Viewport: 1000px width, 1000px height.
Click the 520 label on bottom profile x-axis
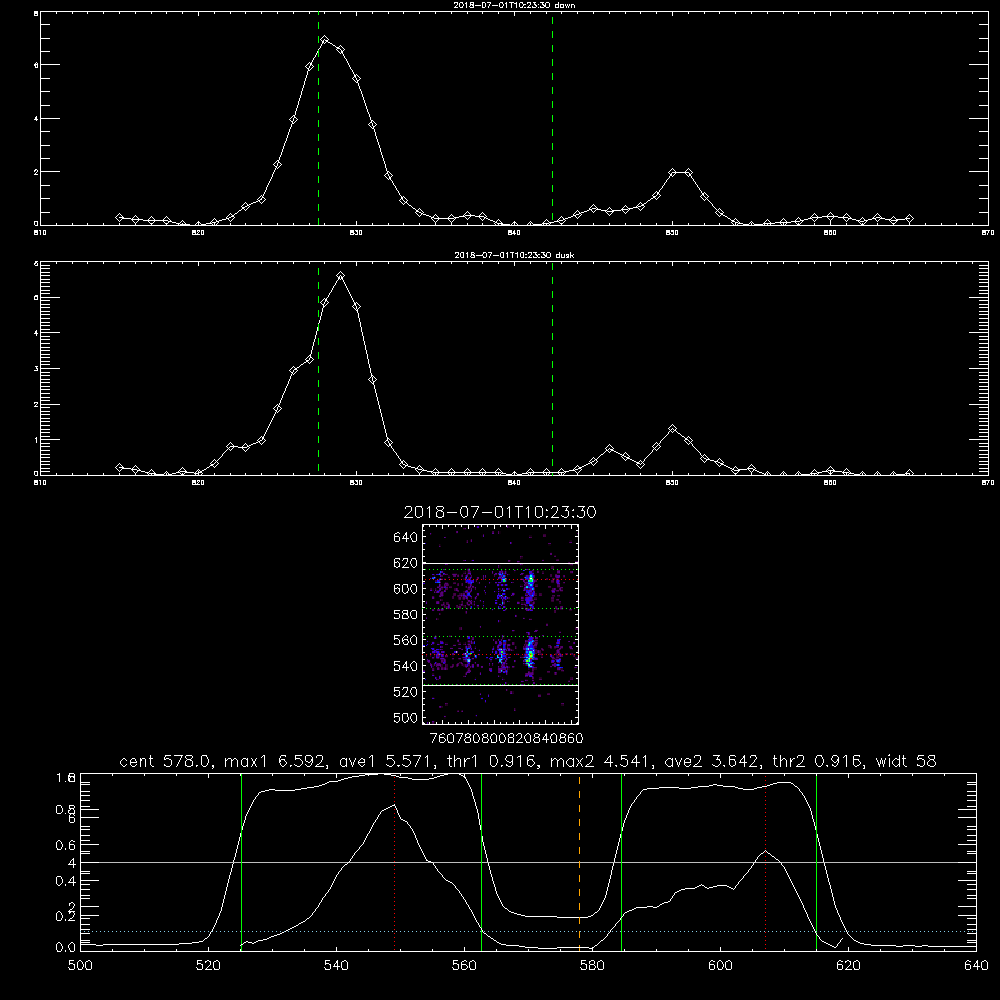(x=208, y=966)
